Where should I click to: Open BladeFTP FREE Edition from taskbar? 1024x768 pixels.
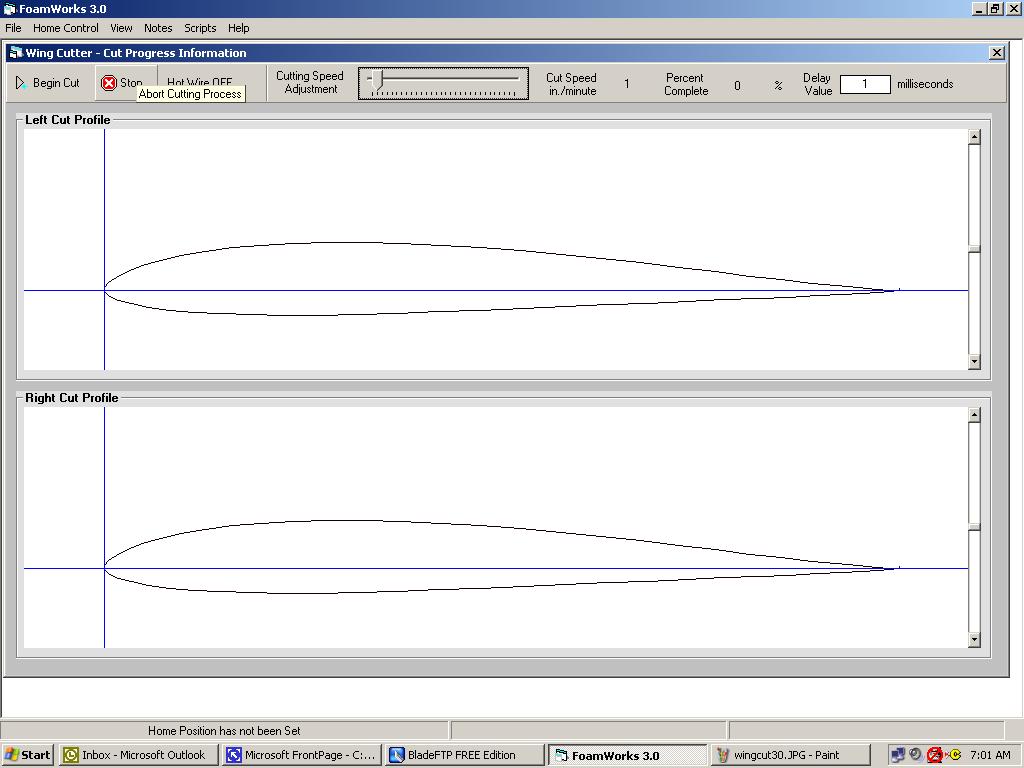464,755
